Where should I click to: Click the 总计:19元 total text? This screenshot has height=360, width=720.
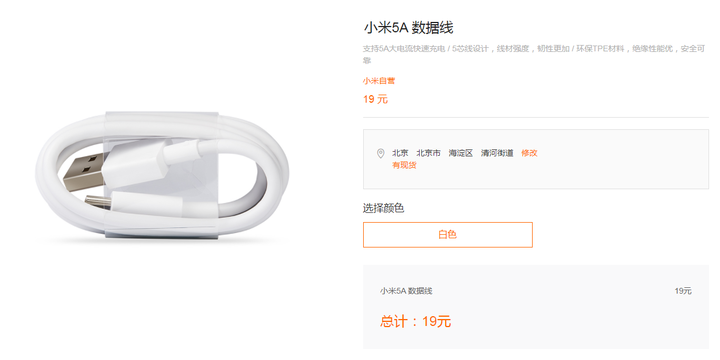[x=416, y=321]
